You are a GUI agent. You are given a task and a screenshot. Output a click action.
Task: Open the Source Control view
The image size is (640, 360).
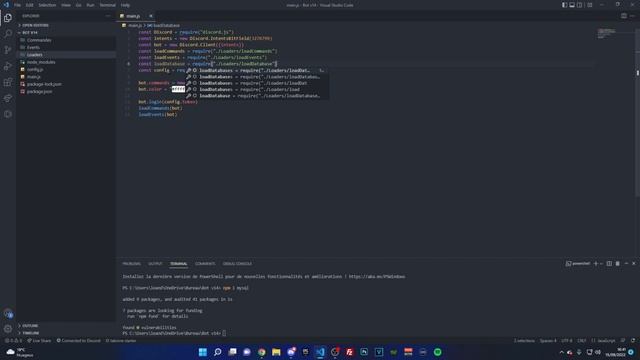pos(8,50)
